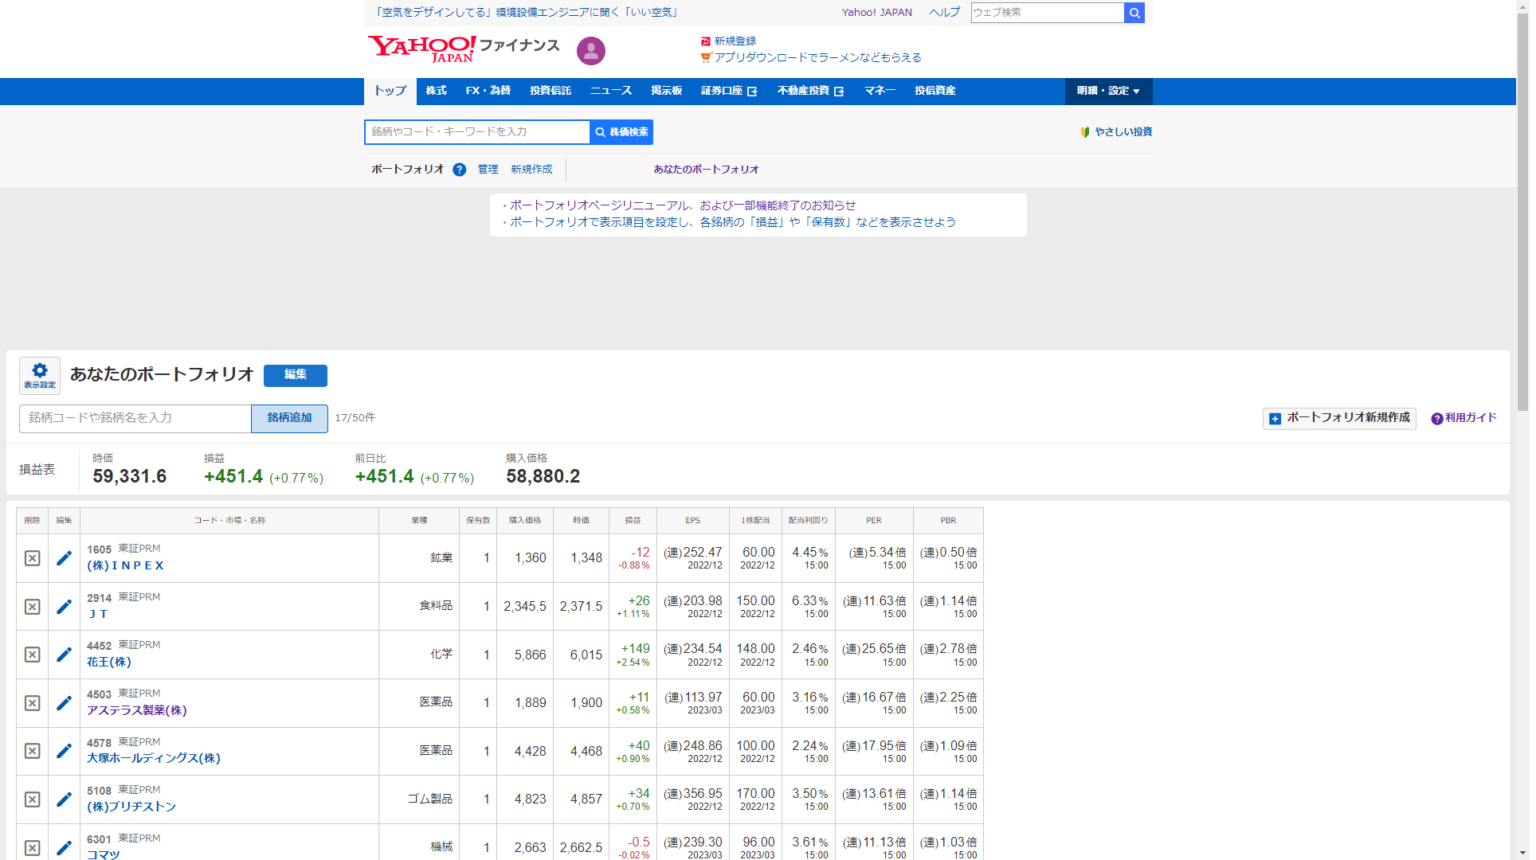Viewport: 1536px width, 860px height.
Task: Edit コマツ row via its pencil icon
Action: [x=63, y=845]
